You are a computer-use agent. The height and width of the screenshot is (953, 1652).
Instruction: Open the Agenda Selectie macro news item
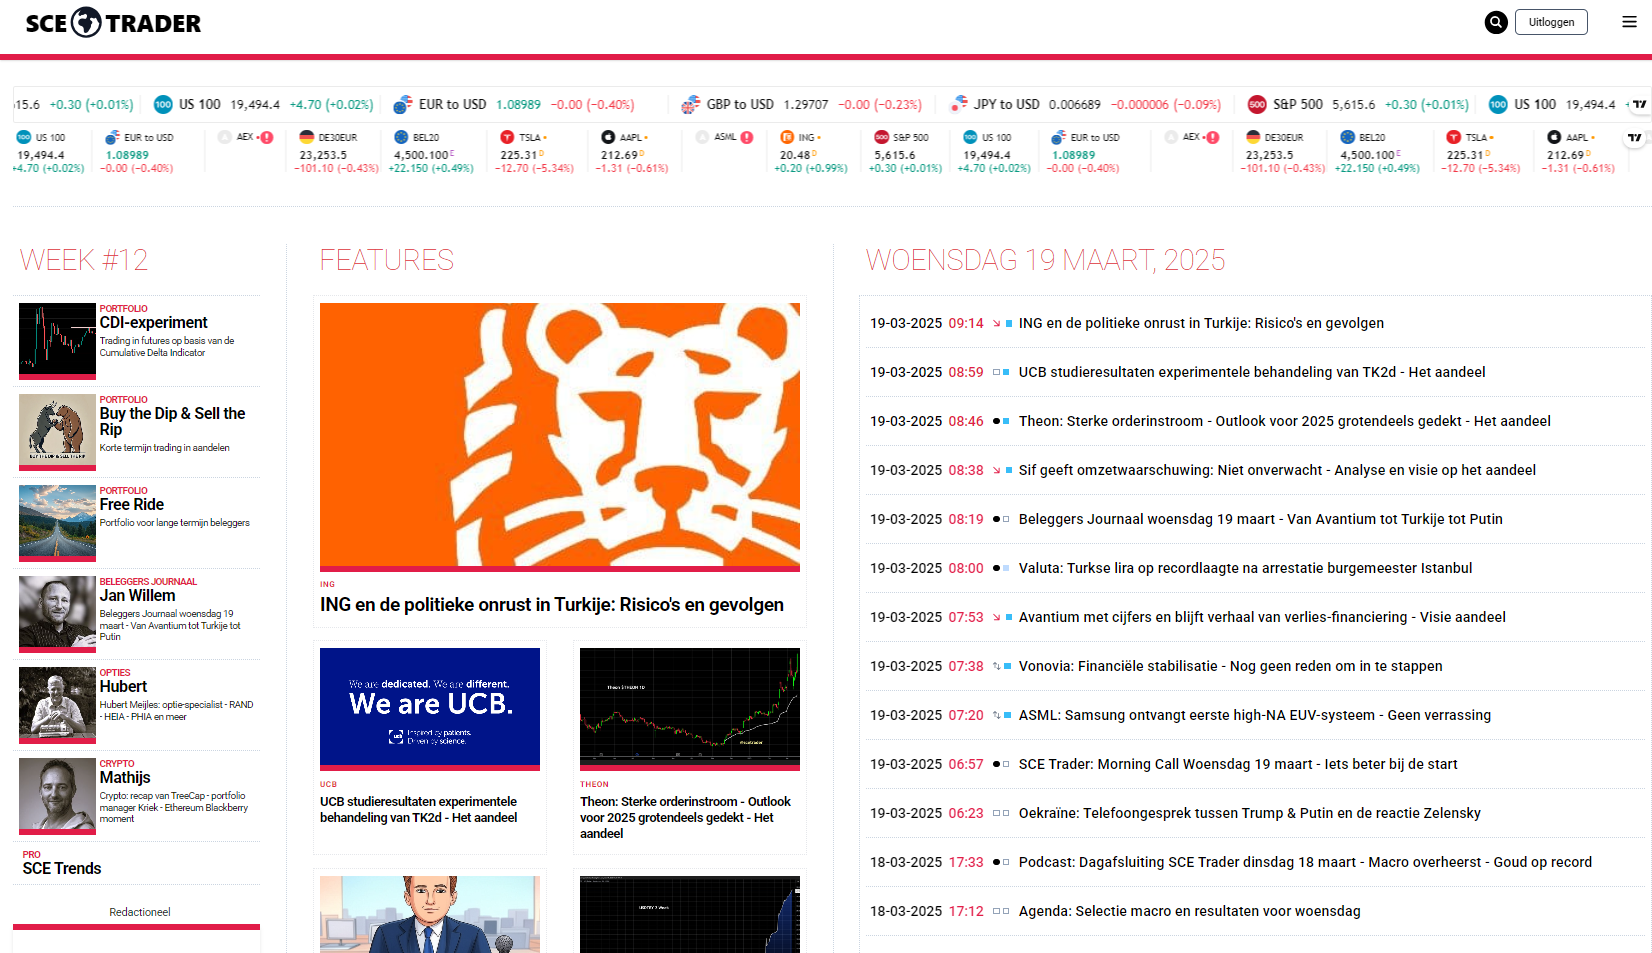pos(1189,911)
